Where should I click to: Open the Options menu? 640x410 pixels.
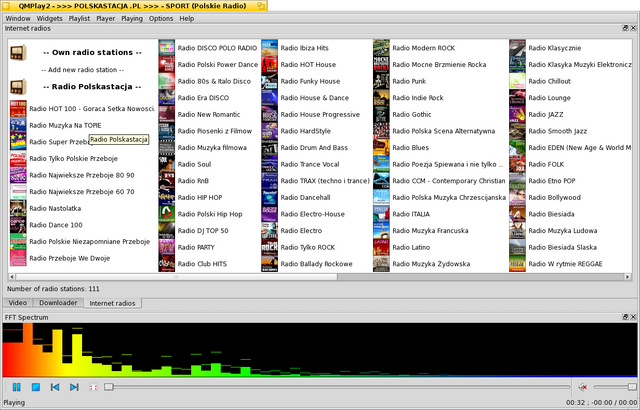click(x=161, y=18)
